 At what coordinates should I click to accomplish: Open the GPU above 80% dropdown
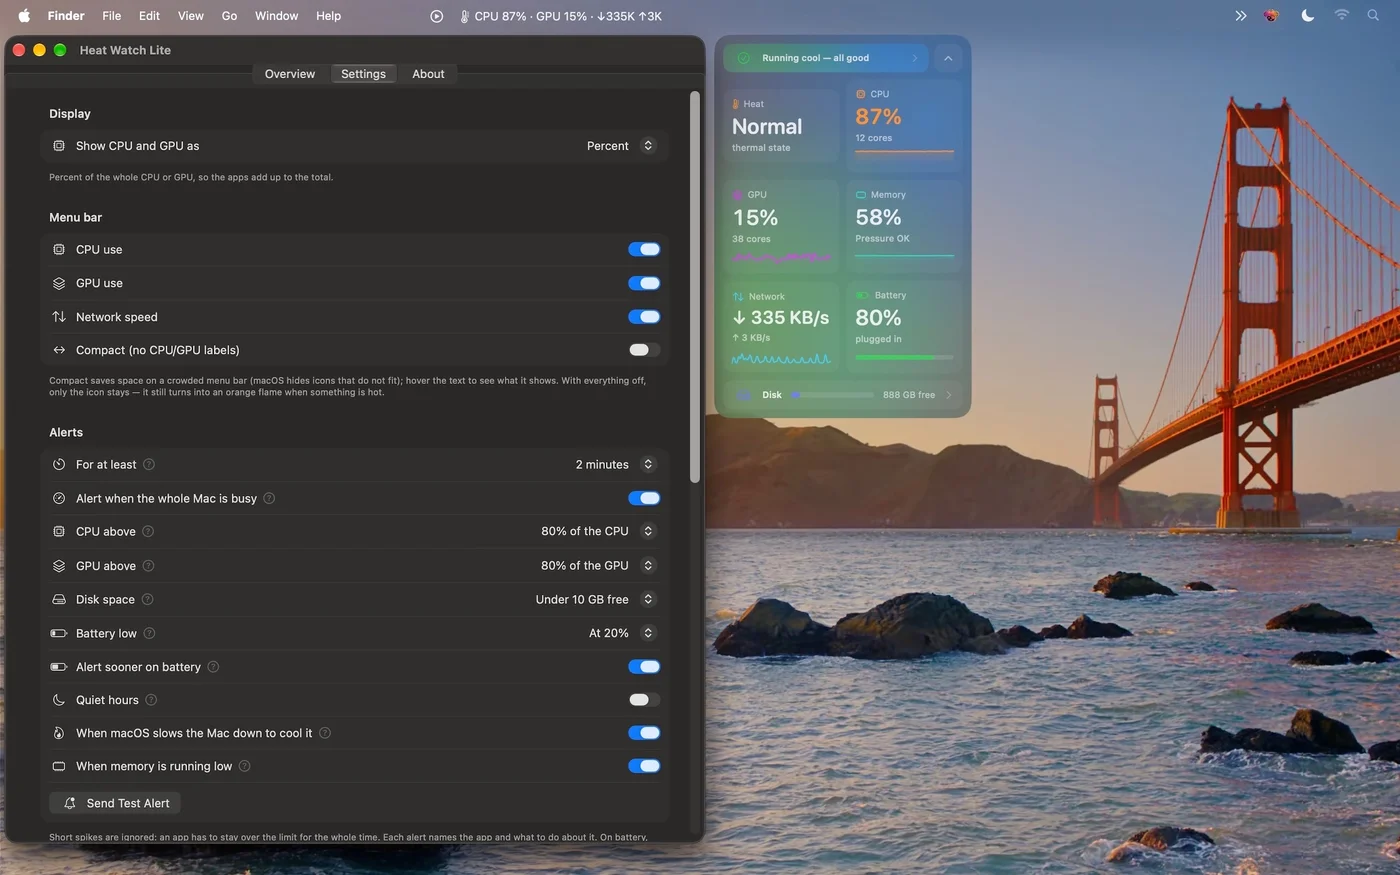click(599, 565)
